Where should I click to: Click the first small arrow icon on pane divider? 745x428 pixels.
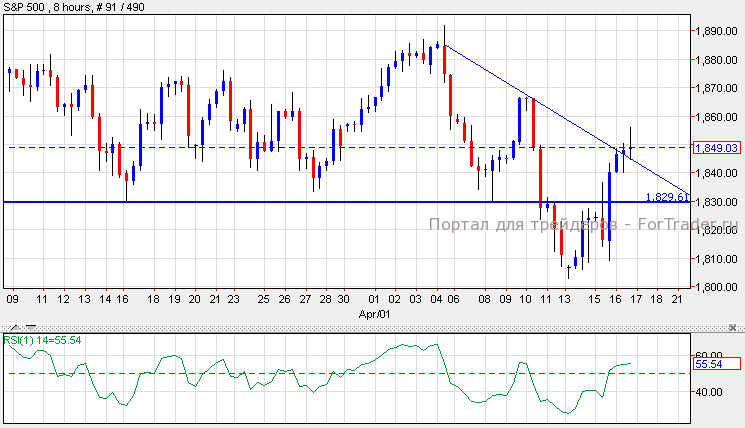tap(15, 328)
